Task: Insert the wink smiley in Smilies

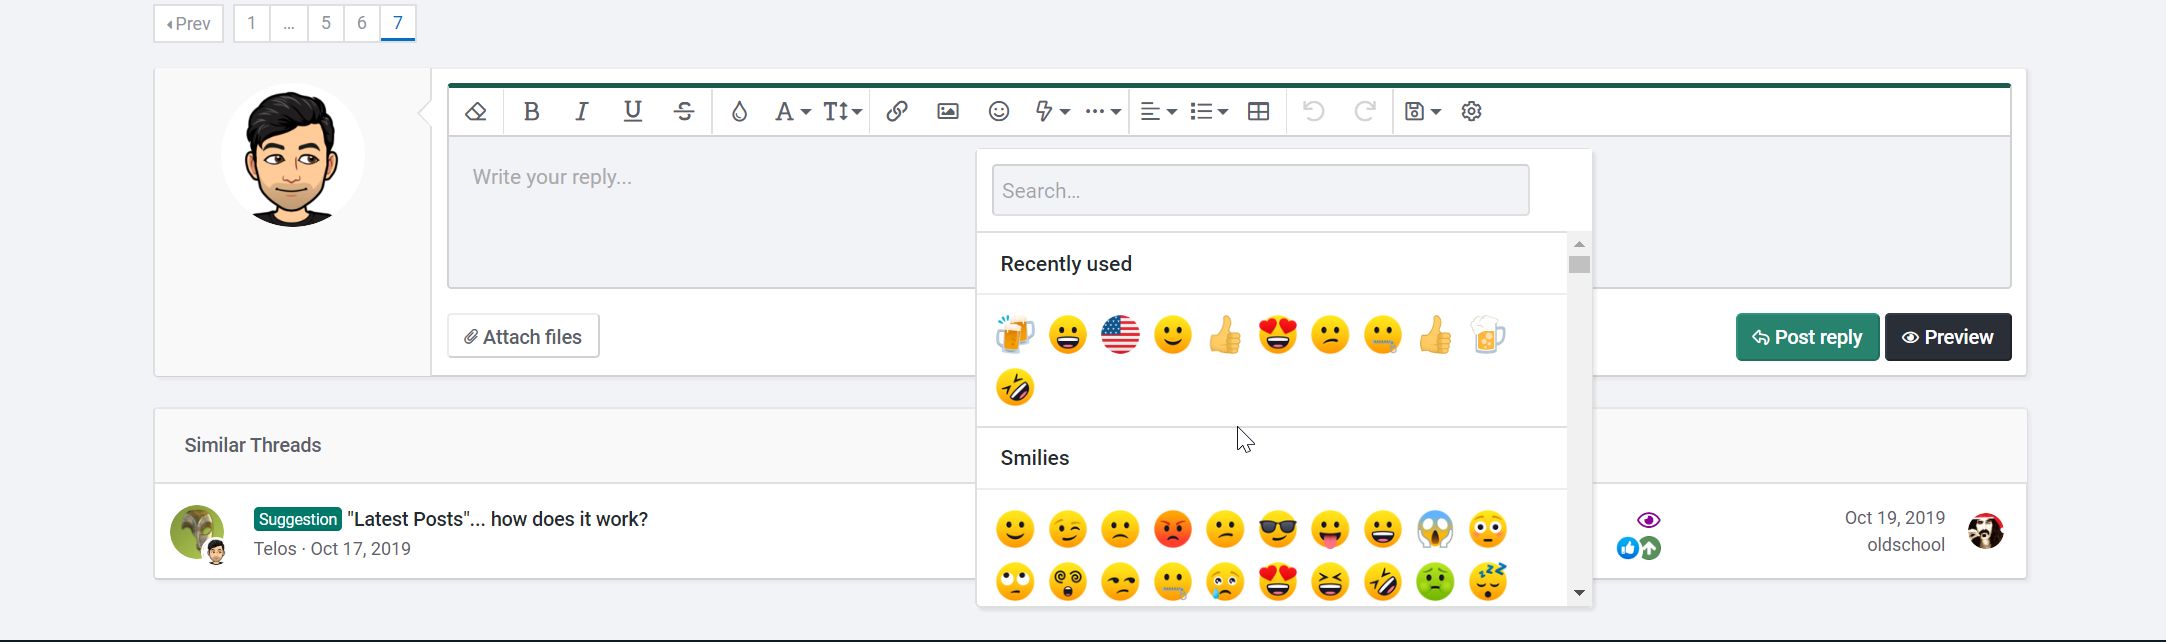Action: [x=1068, y=529]
